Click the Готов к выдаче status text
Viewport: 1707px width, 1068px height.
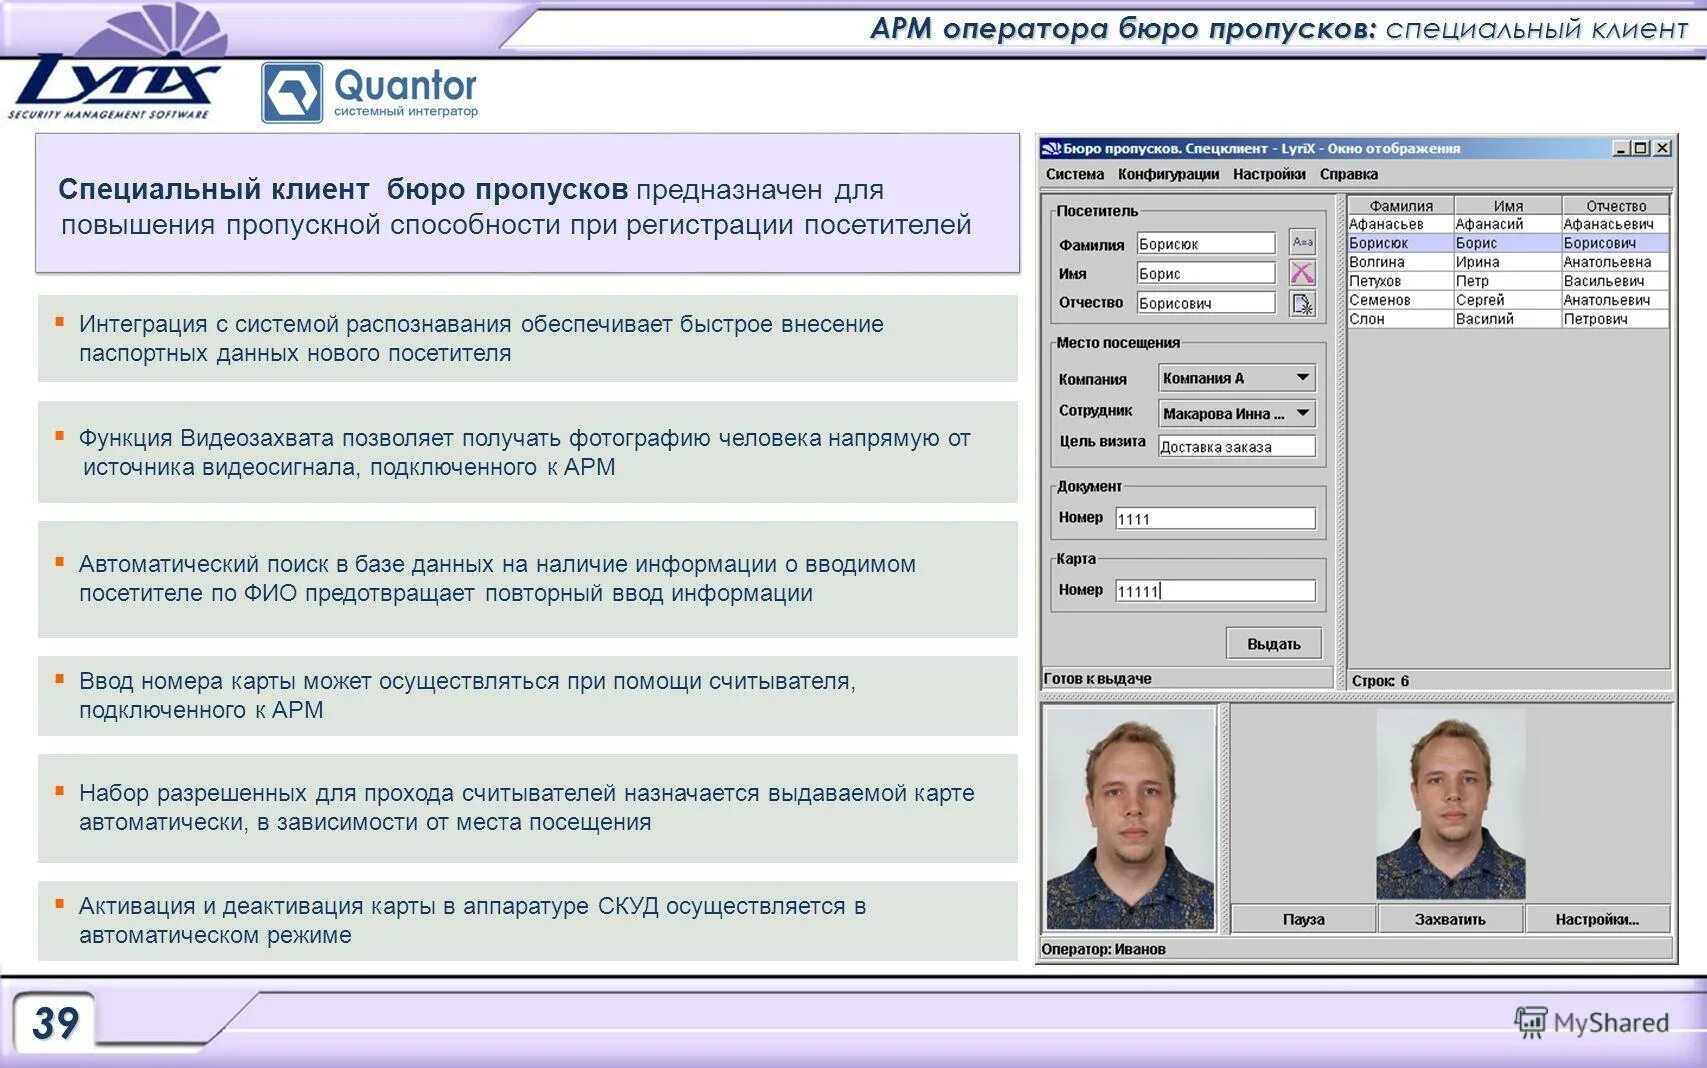click(1097, 679)
